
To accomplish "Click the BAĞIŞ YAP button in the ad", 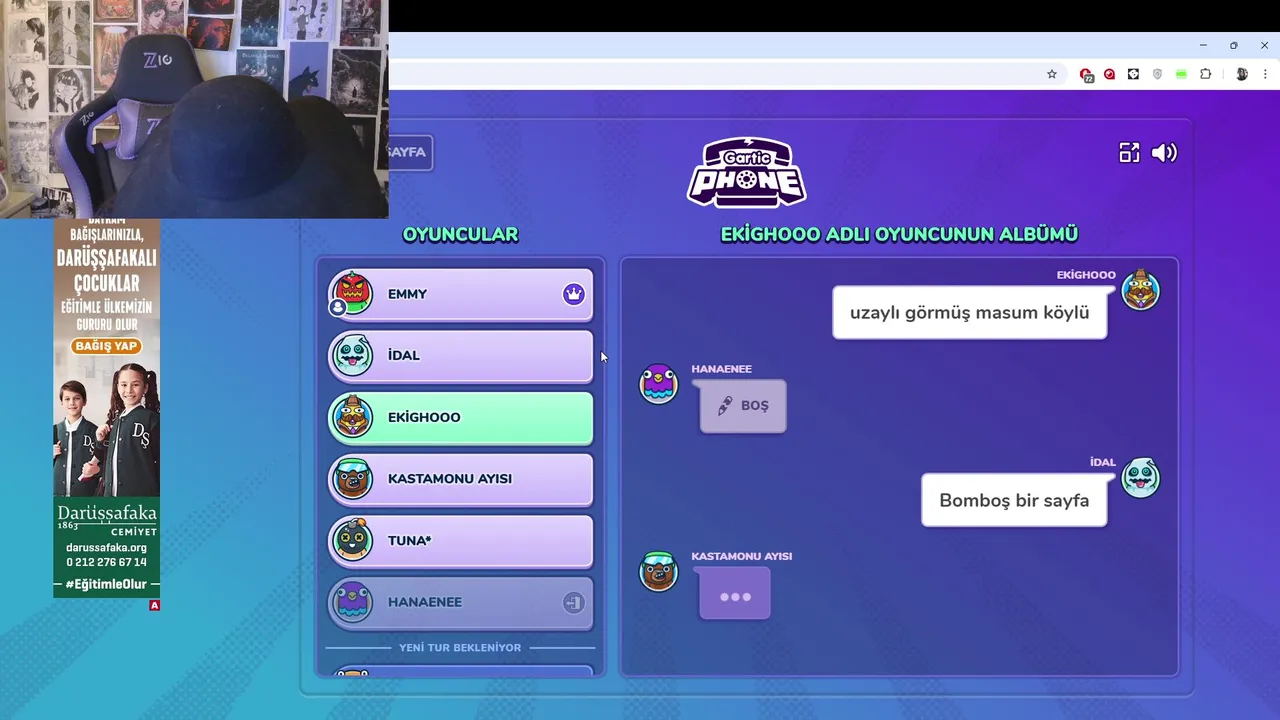I will click(x=106, y=346).
